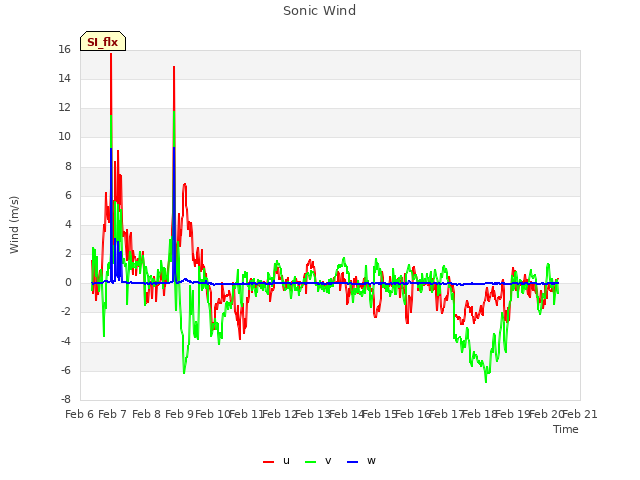Click the Feb 6 x-axis tick label
This screenshot has height=480, width=640.
tap(80, 414)
